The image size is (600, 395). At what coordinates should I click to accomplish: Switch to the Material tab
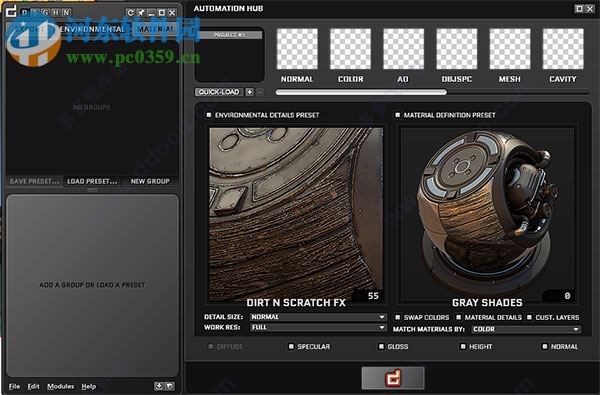pos(155,29)
